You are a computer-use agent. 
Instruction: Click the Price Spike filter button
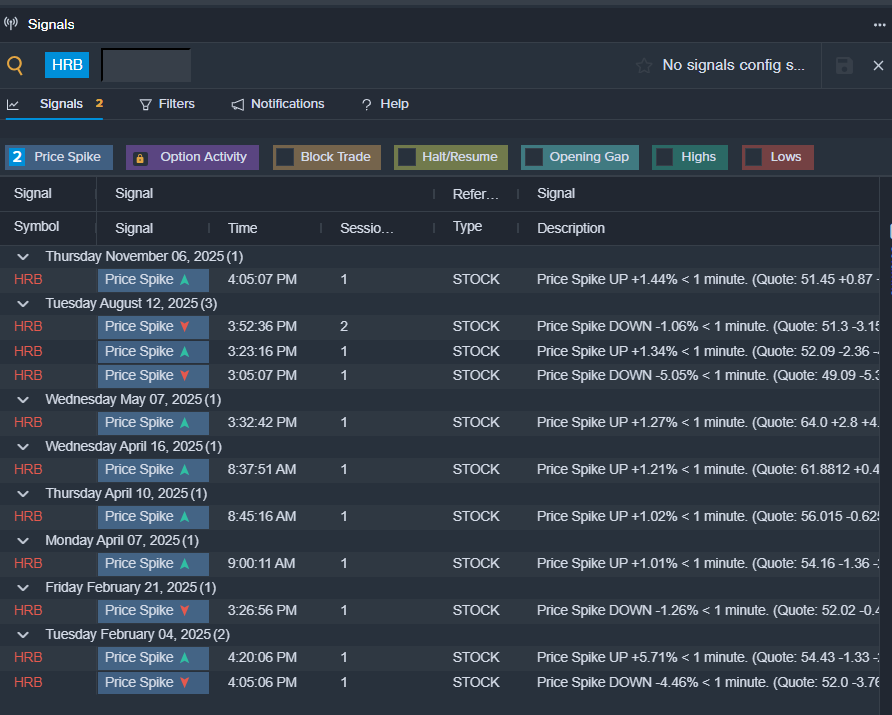pos(60,157)
